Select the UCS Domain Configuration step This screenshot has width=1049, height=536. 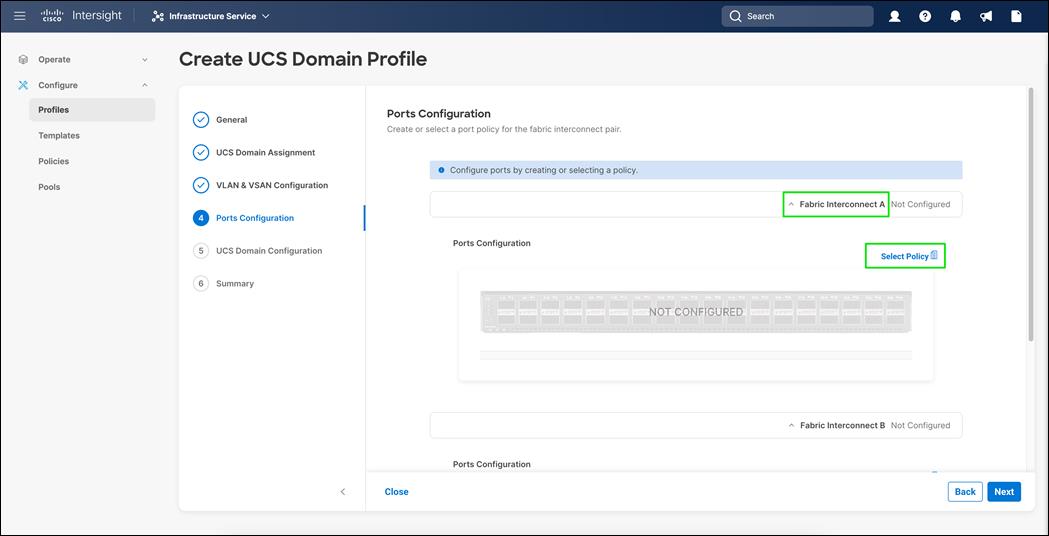coord(269,251)
